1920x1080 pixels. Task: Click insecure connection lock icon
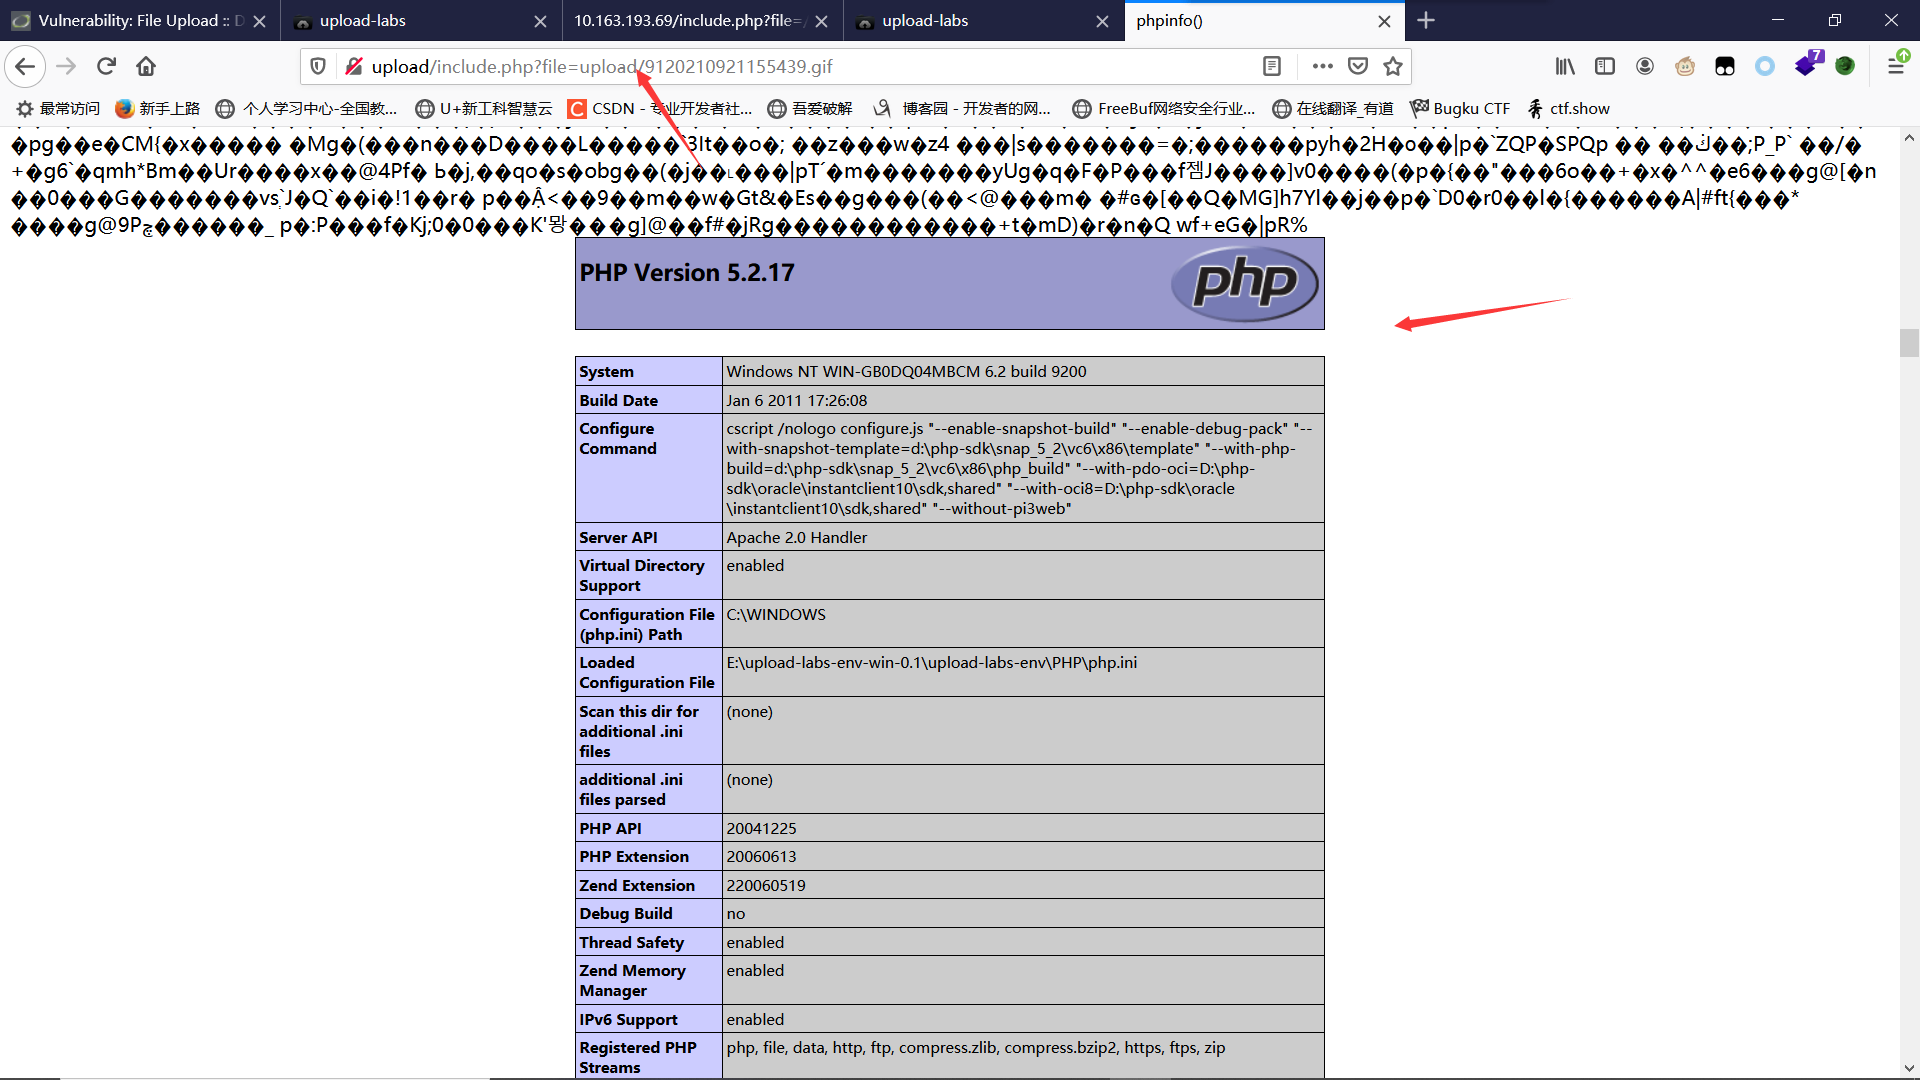tap(353, 66)
